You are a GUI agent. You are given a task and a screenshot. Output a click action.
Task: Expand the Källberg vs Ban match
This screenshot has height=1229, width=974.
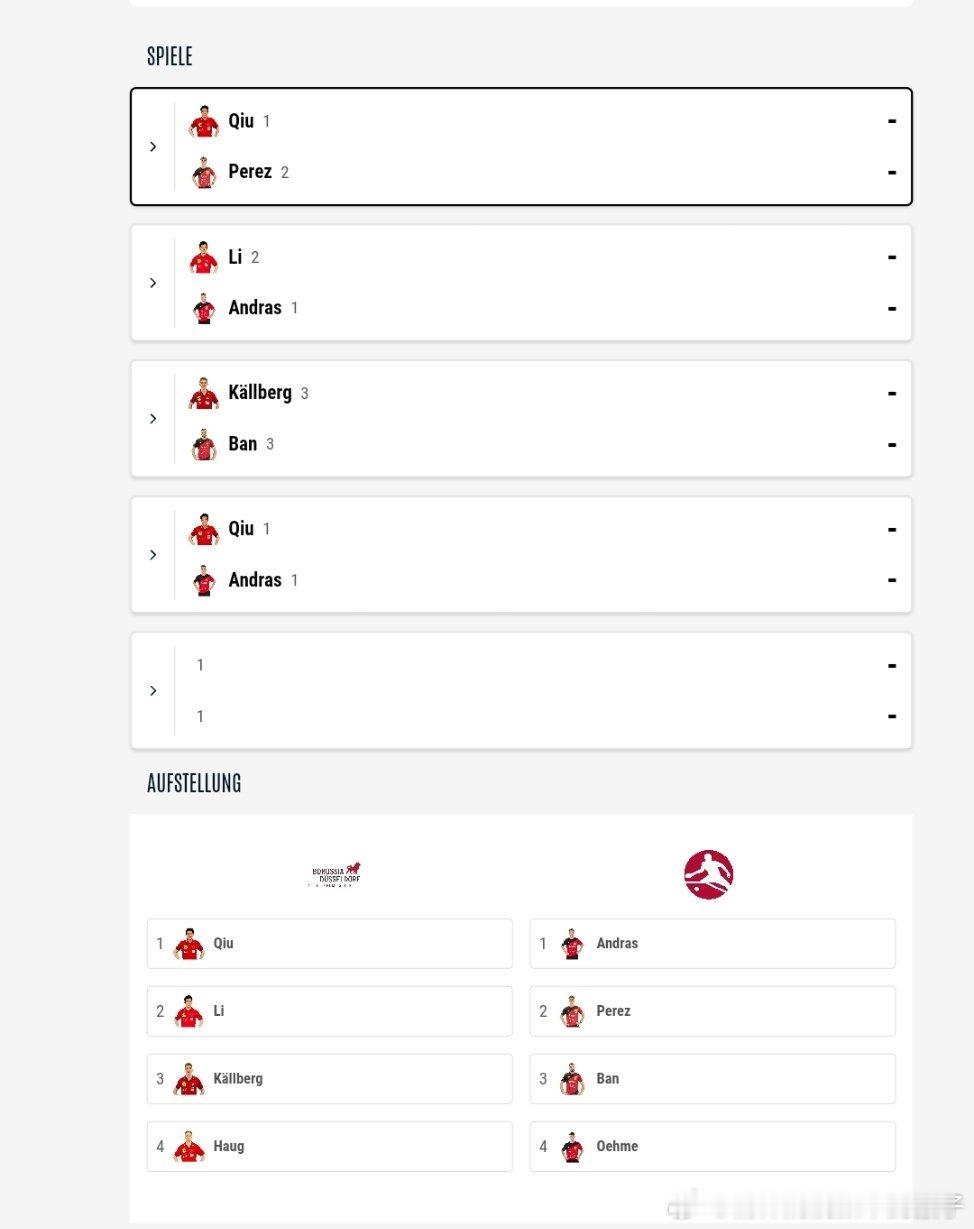pos(153,419)
